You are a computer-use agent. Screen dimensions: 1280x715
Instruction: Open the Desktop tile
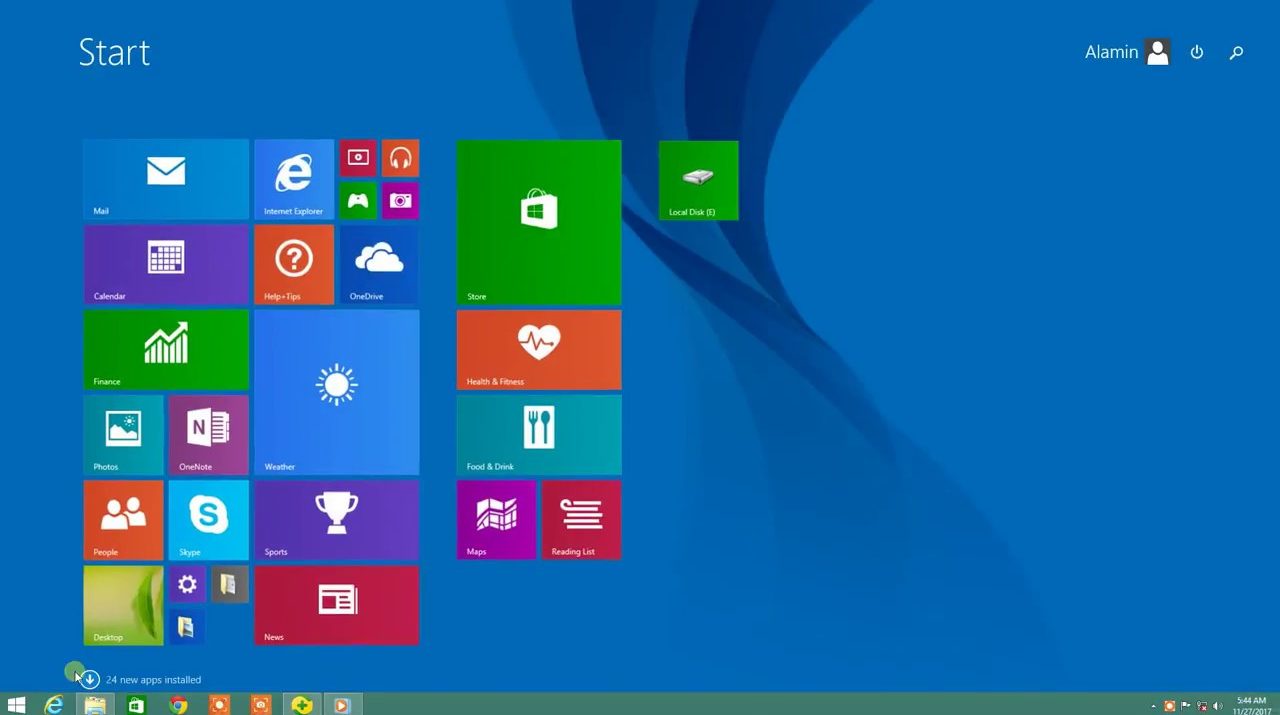(123, 605)
